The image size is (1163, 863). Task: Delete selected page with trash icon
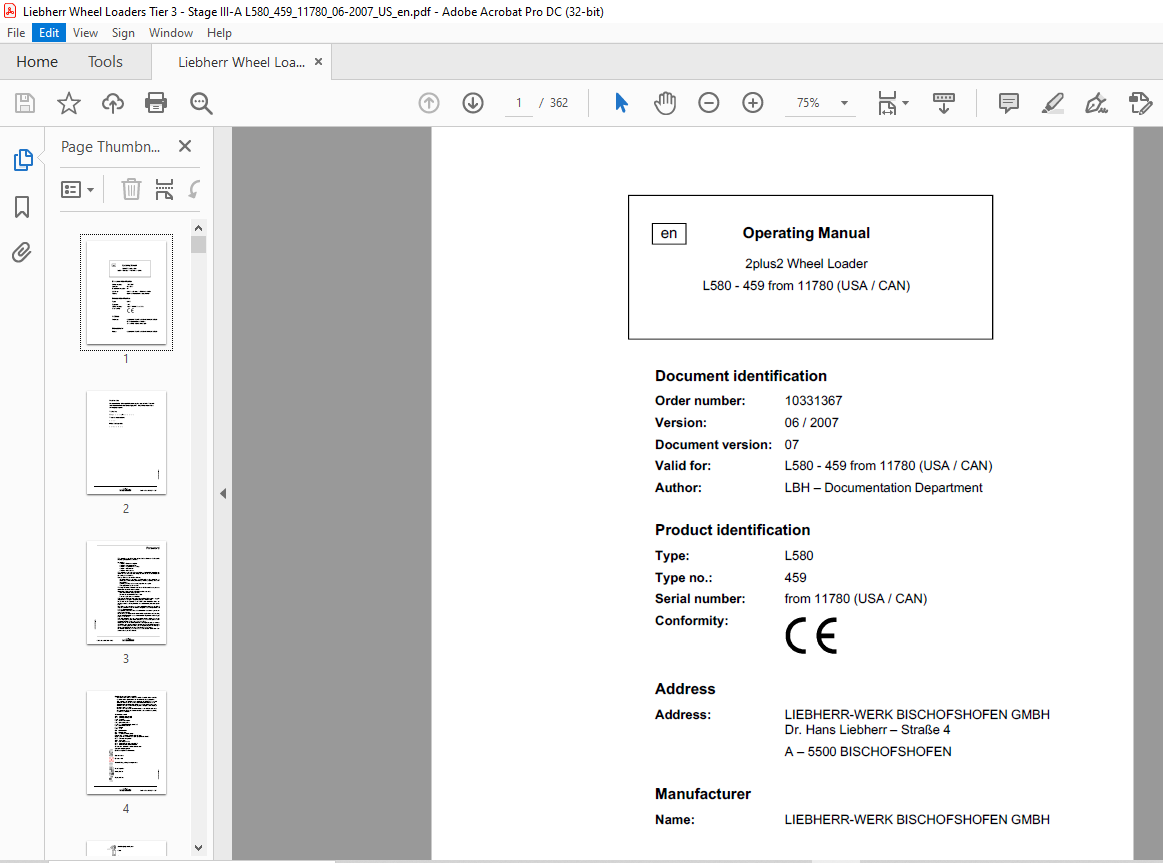(x=131, y=189)
